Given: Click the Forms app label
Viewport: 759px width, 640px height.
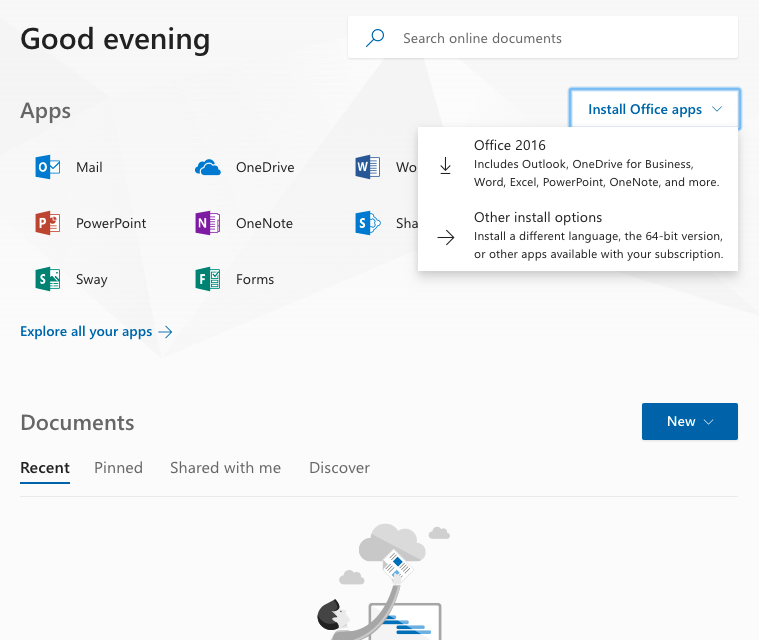Looking at the screenshot, I should (255, 279).
